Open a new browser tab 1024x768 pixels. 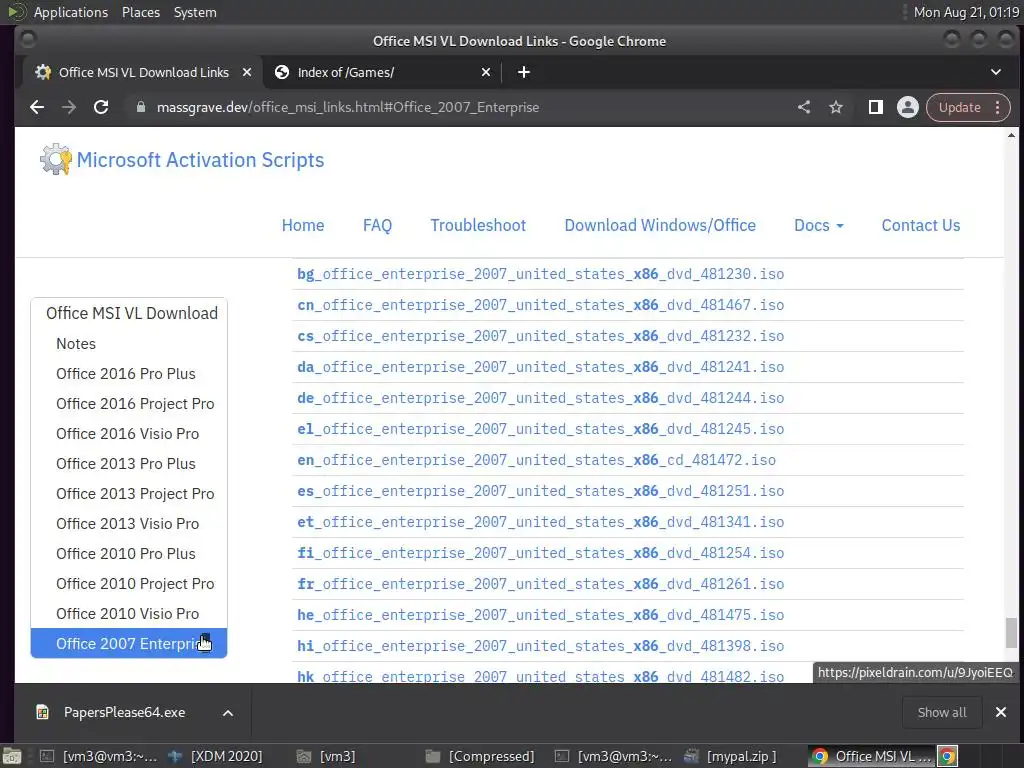(523, 72)
